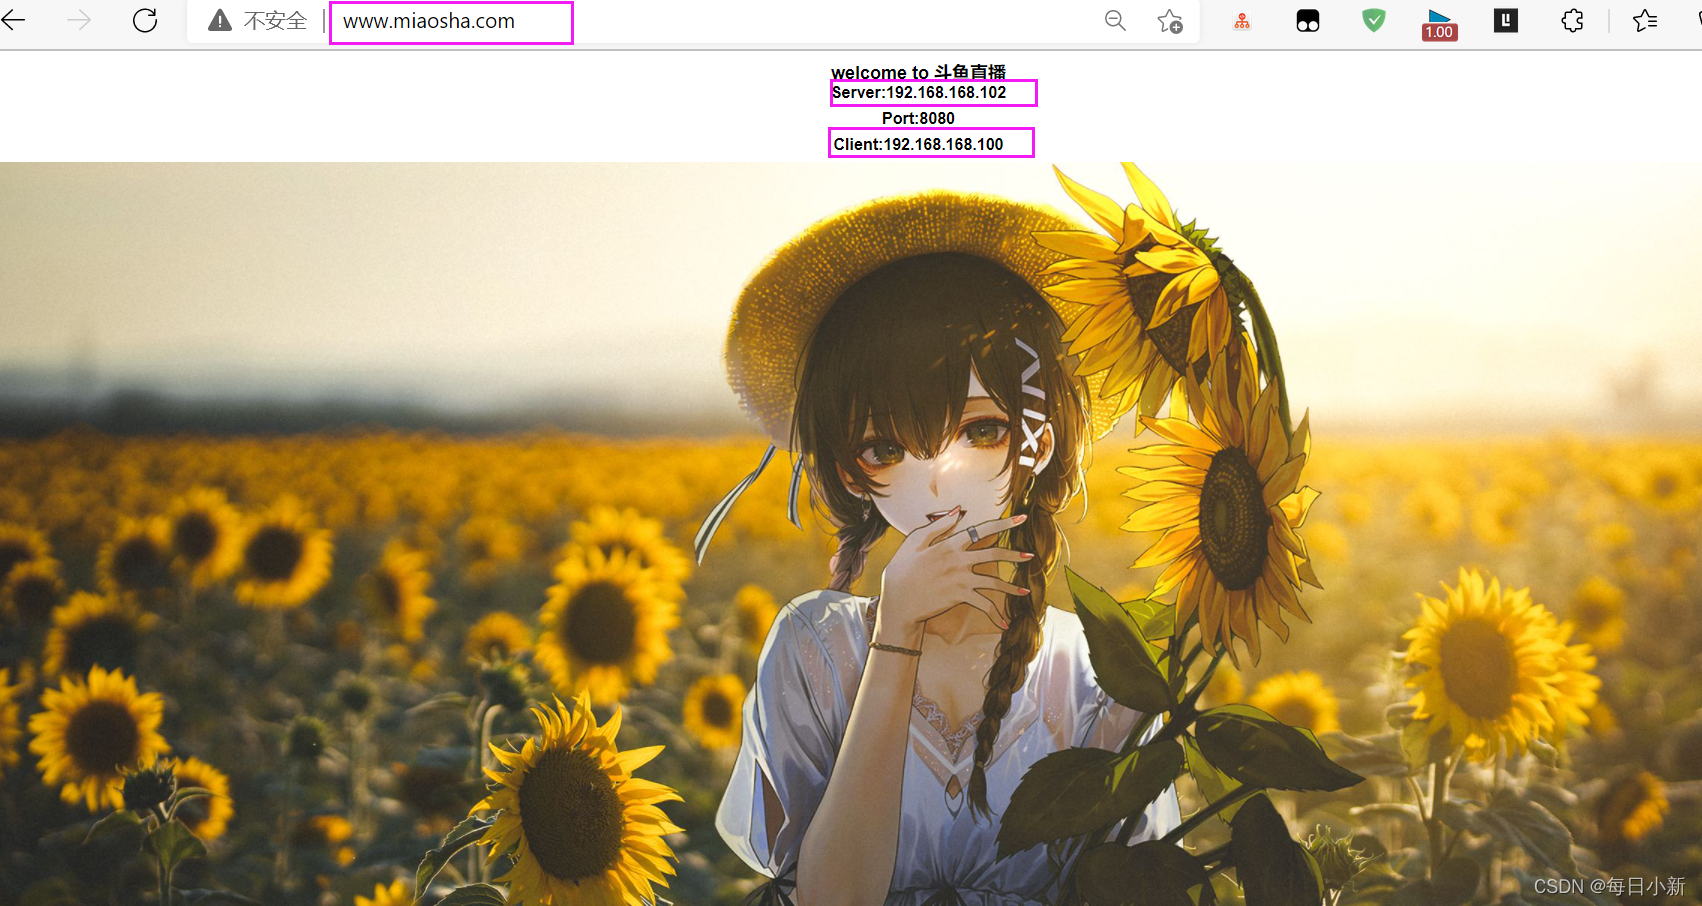Open the black two-dot extension icon

[1308, 21]
